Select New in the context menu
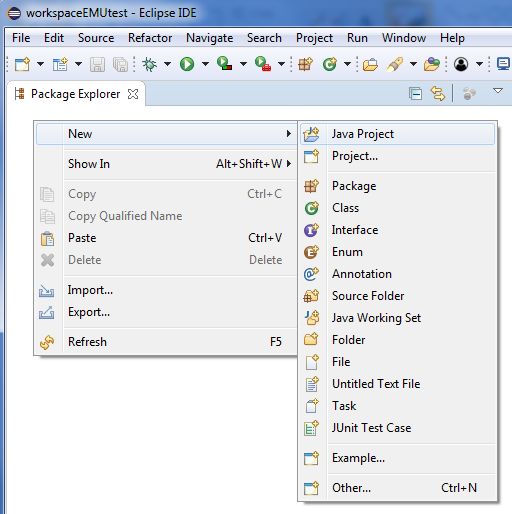 (166, 134)
